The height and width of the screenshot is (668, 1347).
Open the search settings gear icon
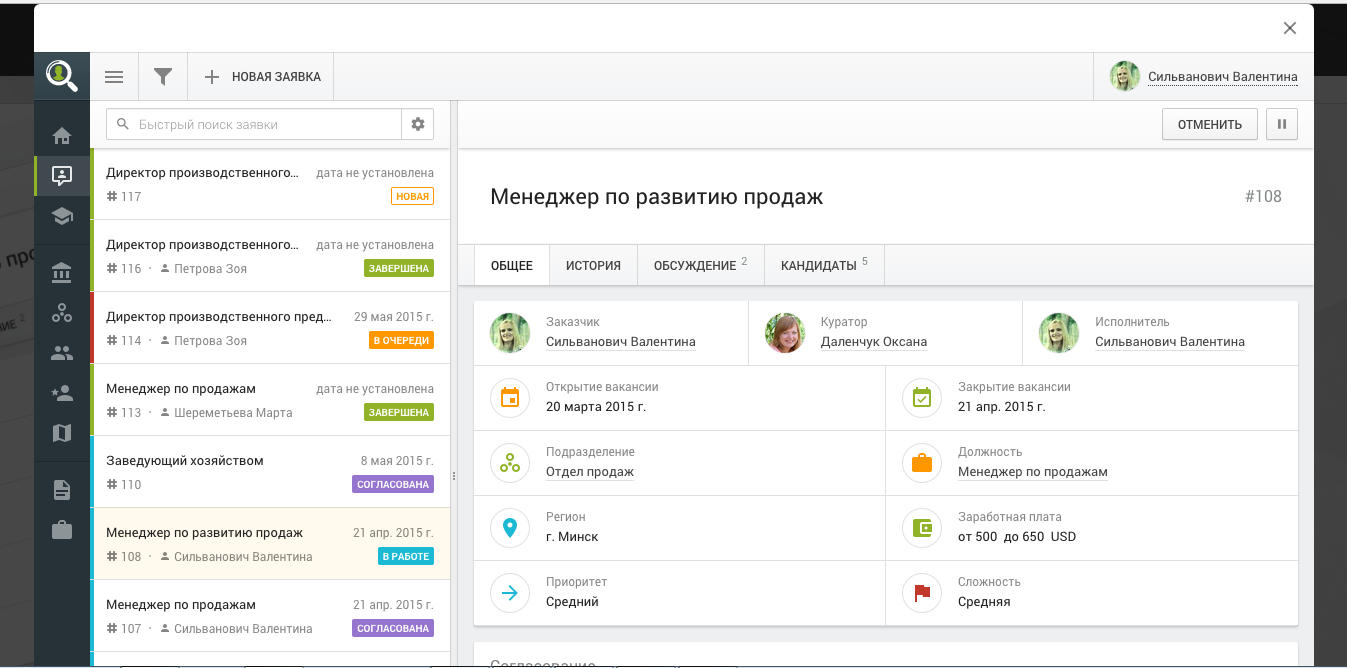pos(418,124)
